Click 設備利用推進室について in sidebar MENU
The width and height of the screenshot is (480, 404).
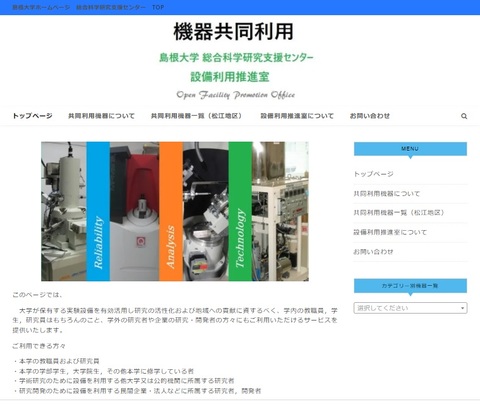(390, 232)
